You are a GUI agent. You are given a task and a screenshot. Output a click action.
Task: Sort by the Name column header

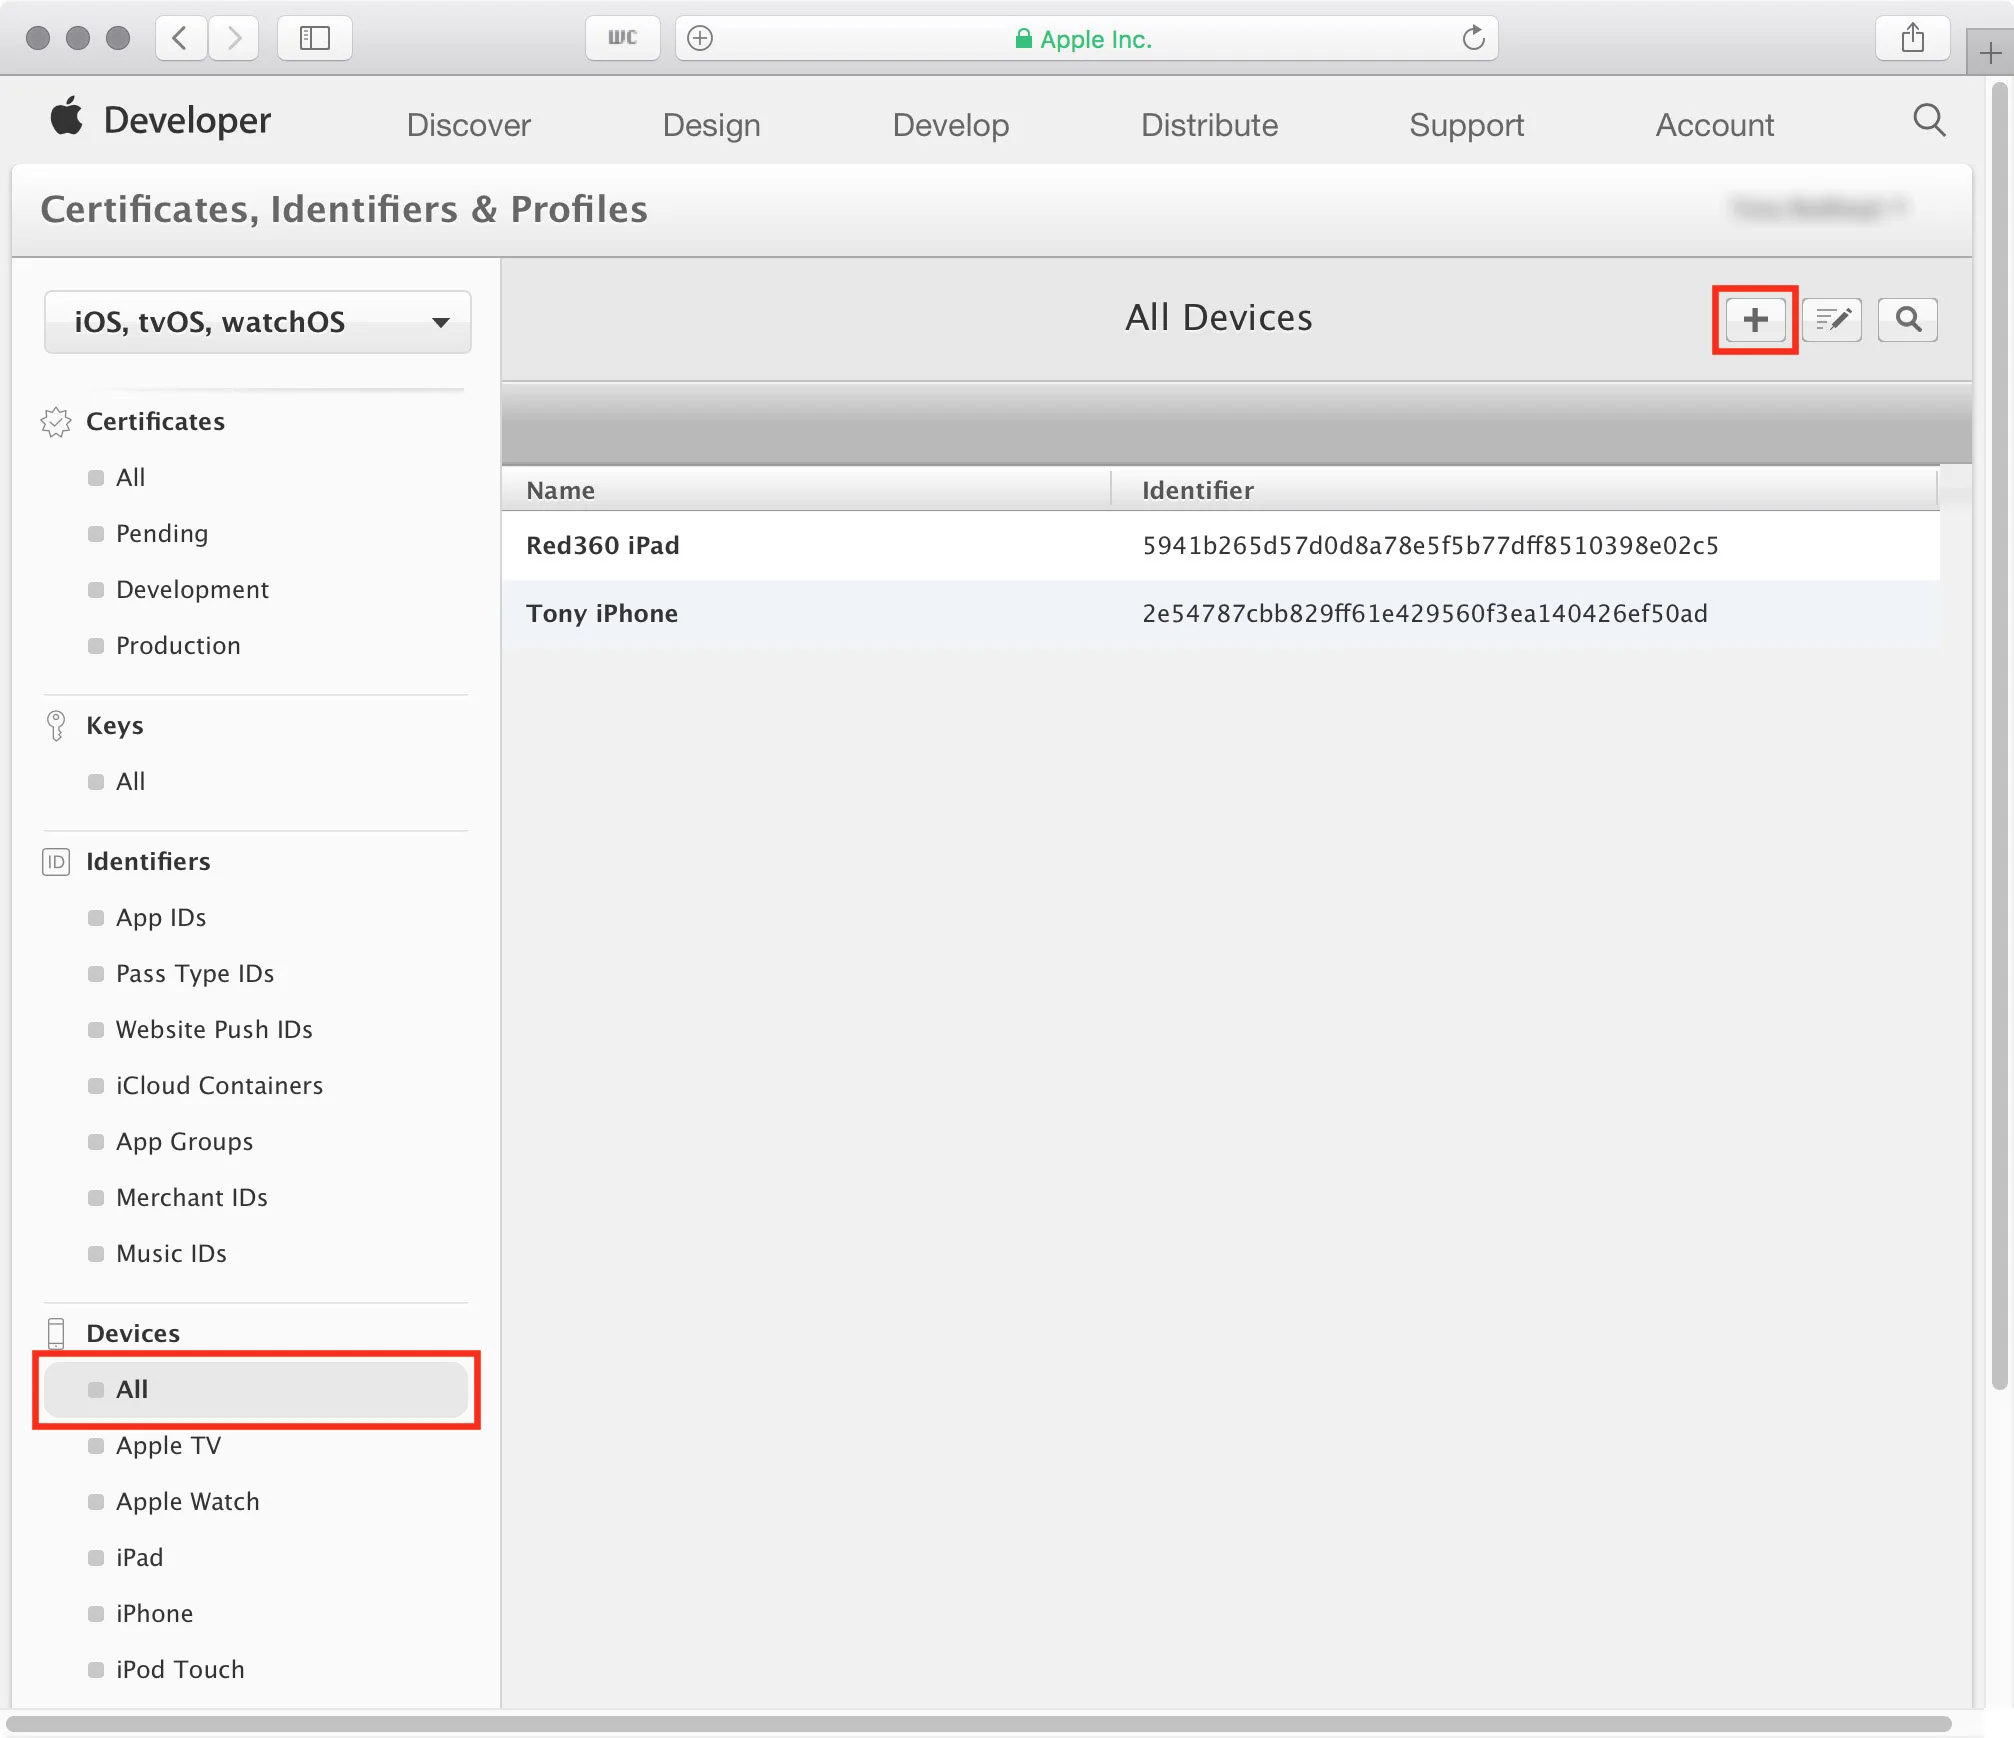pos(806,490)
